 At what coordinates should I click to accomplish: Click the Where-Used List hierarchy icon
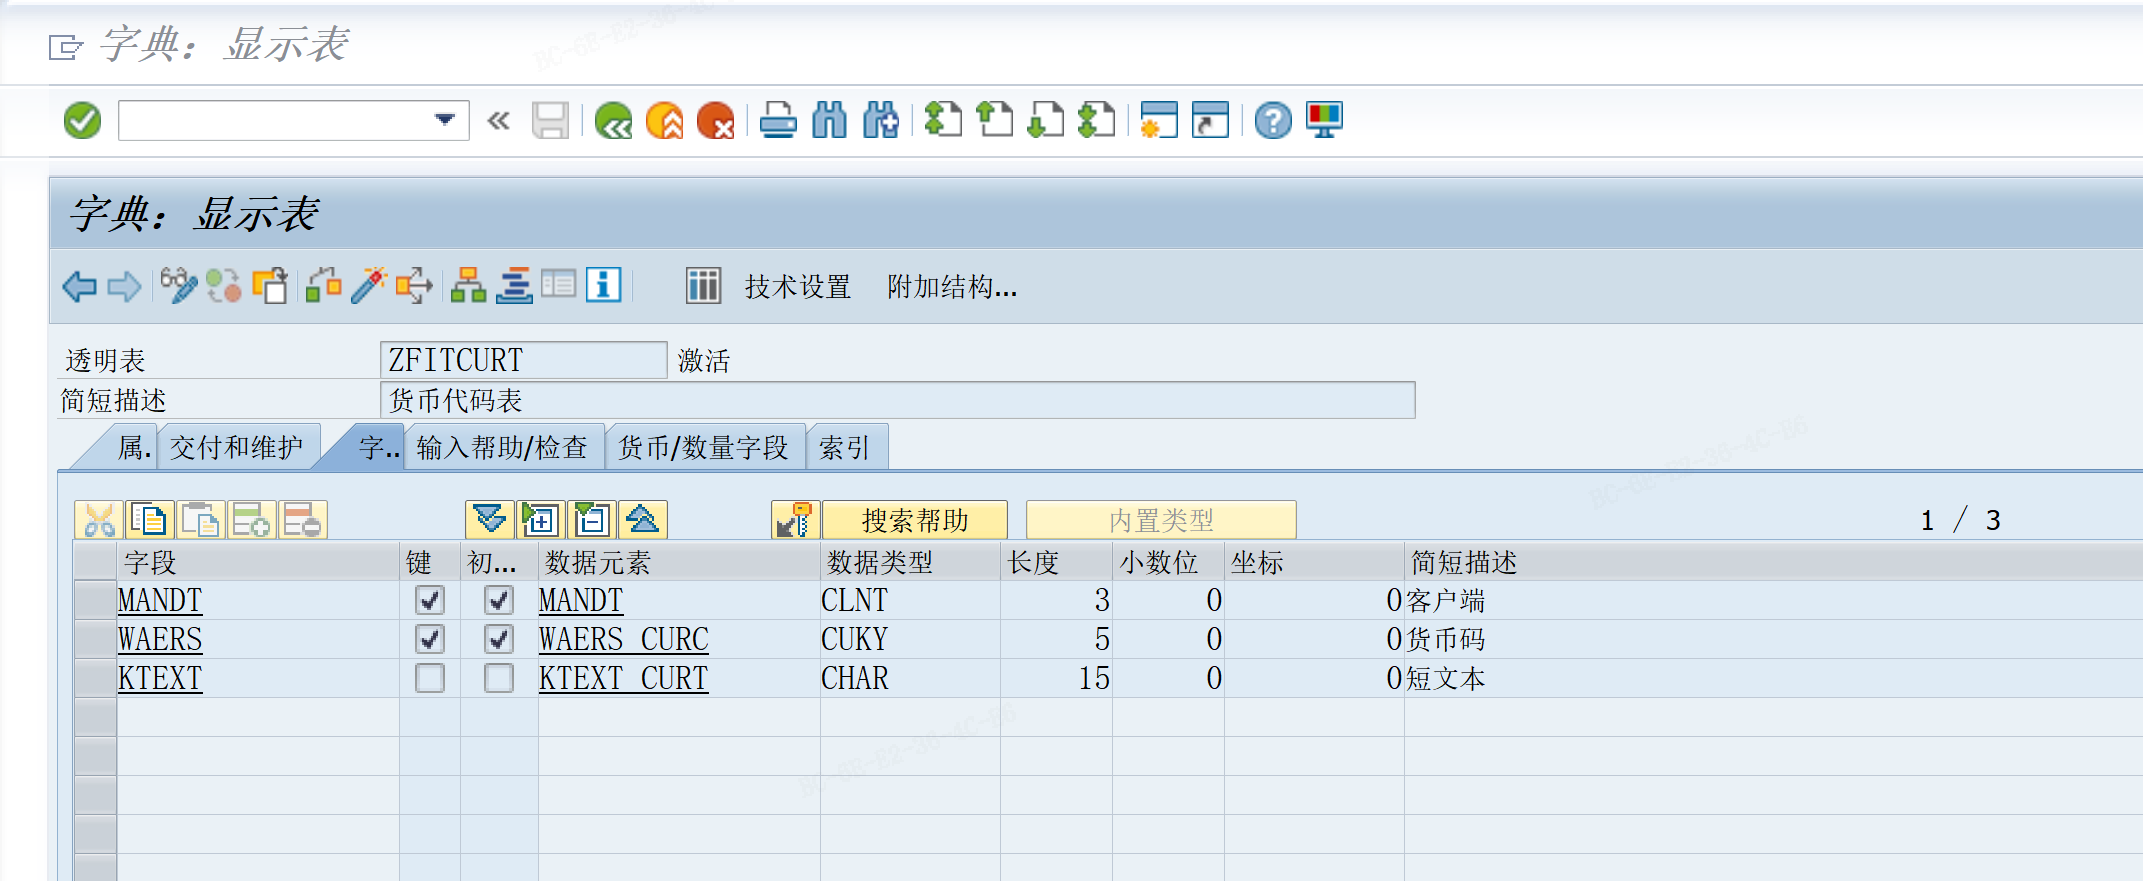pos(468,286)
